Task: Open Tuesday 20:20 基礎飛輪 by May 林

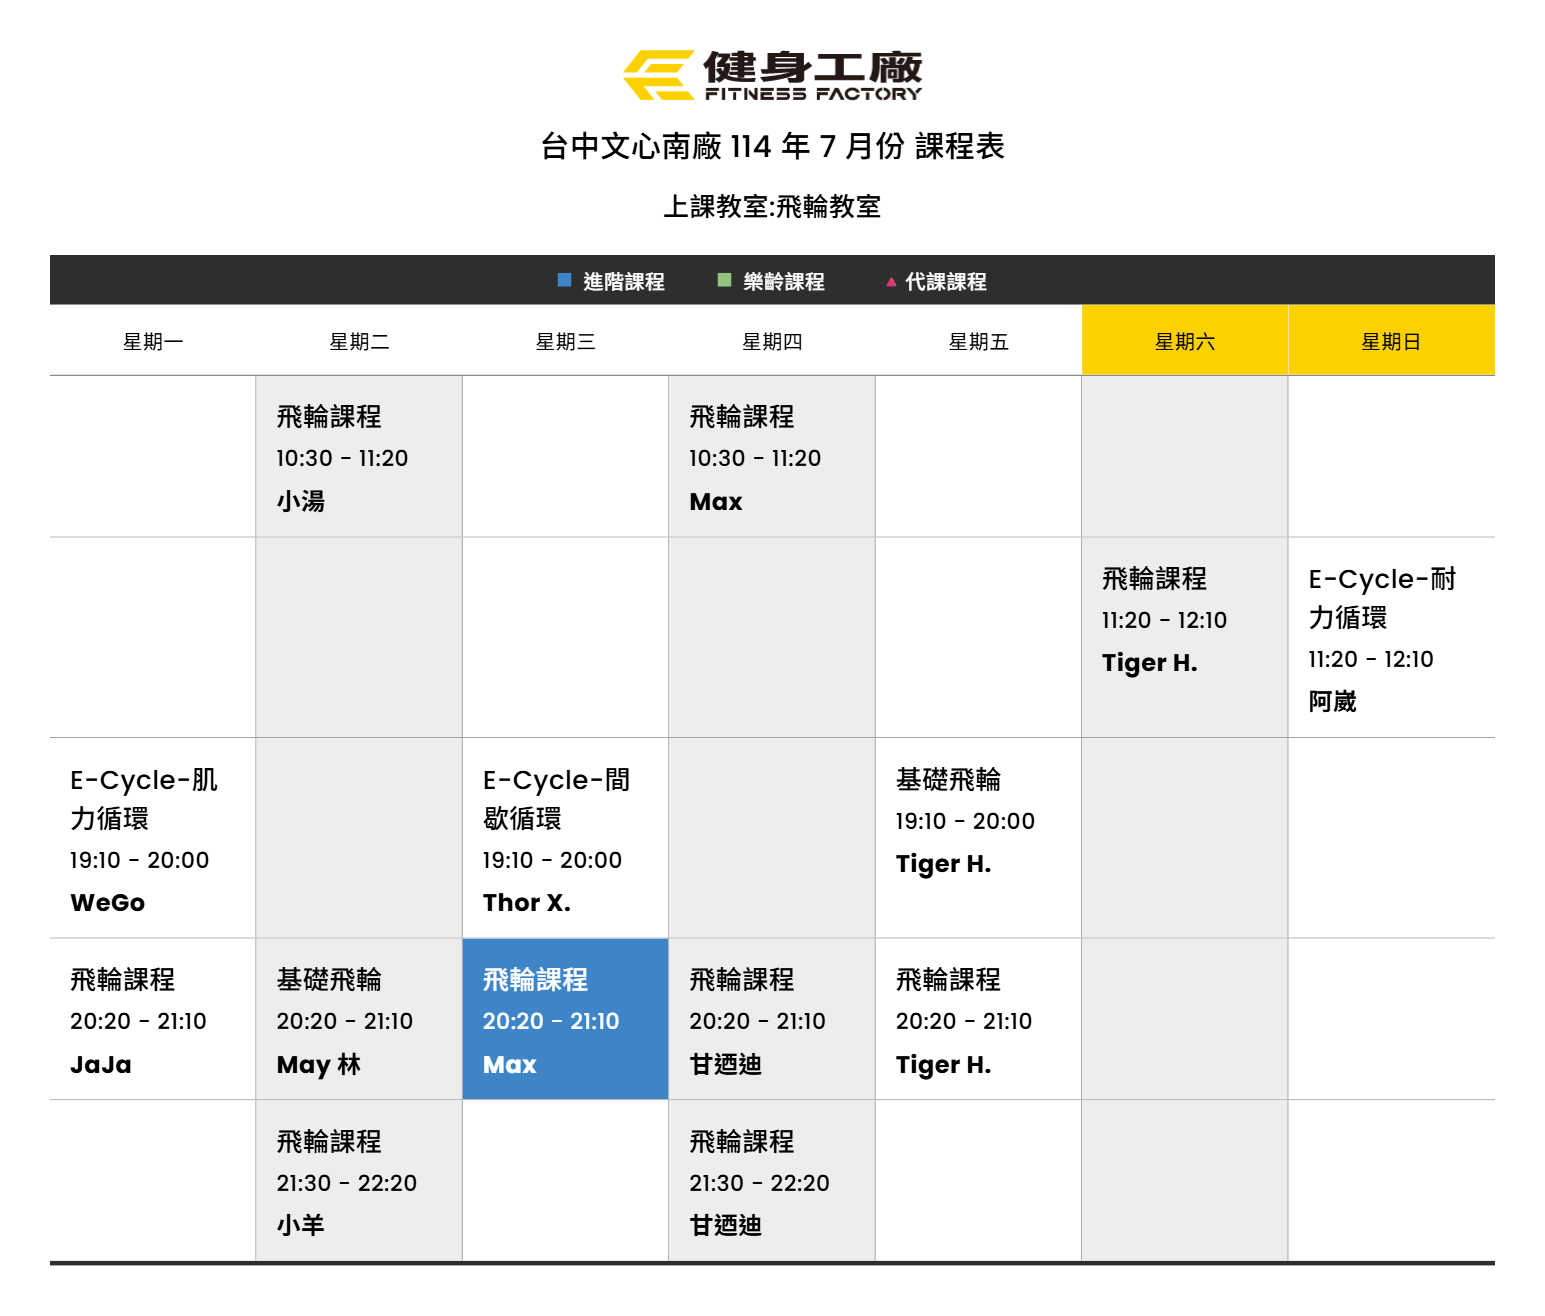Action: 359,1019
